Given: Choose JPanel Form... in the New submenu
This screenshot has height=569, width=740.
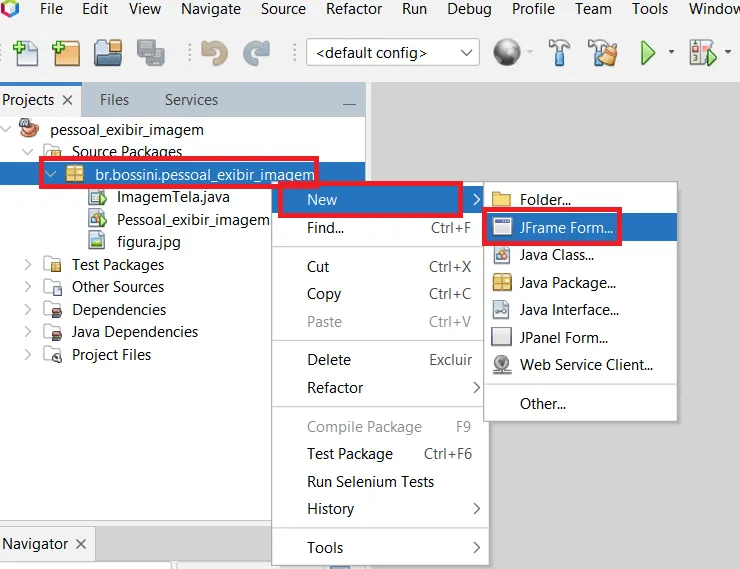Looking at the screenshot, I should point(580,337).
